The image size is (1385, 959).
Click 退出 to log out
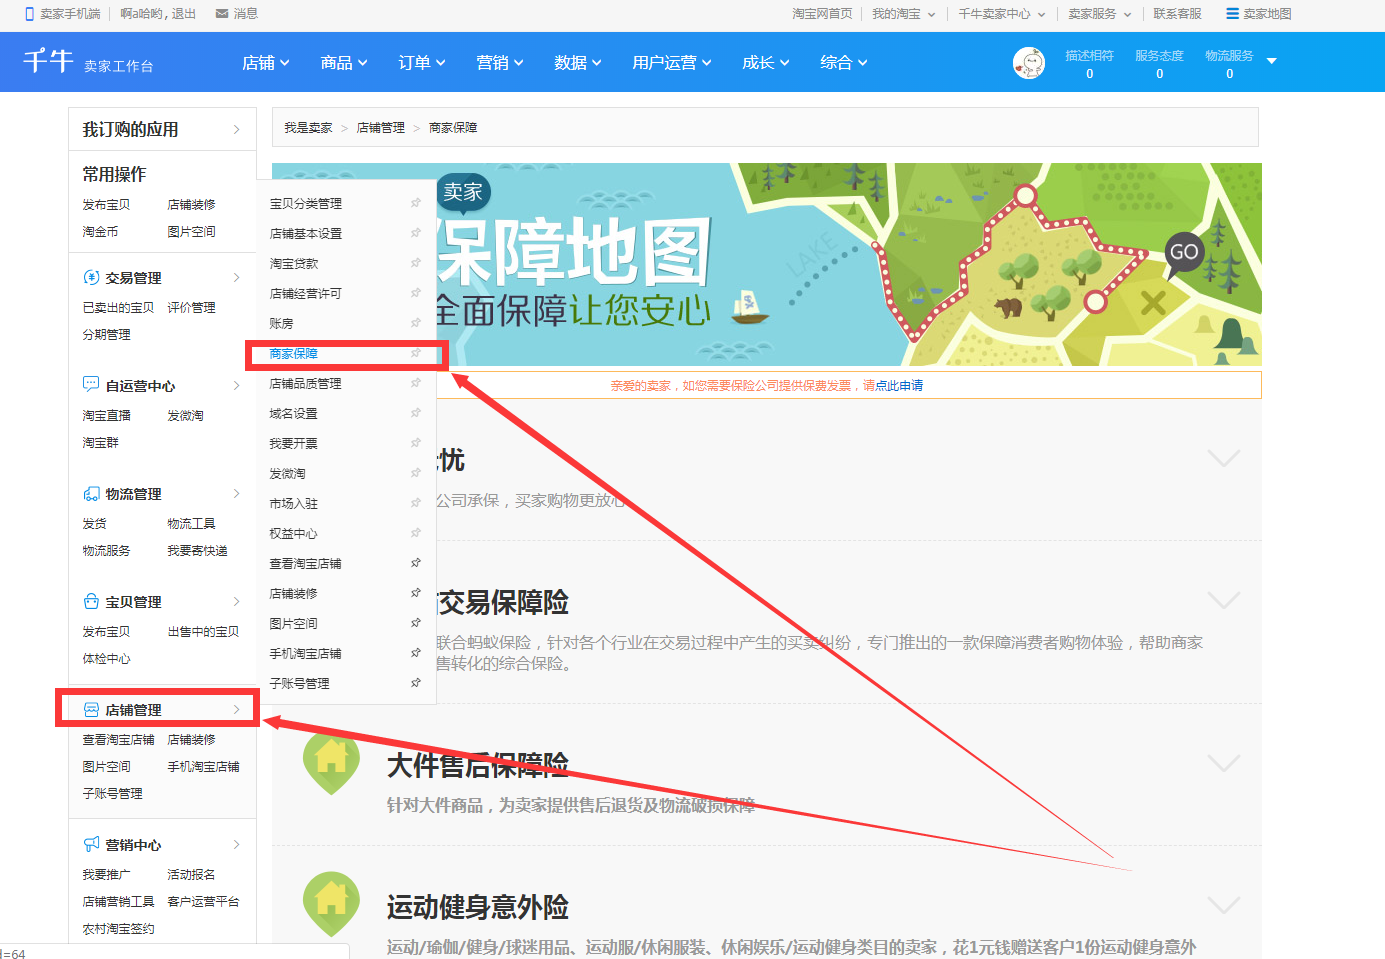184,14
